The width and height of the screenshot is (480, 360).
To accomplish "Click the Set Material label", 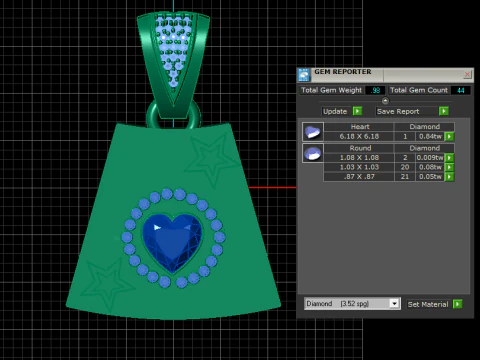I will (428, 304).
